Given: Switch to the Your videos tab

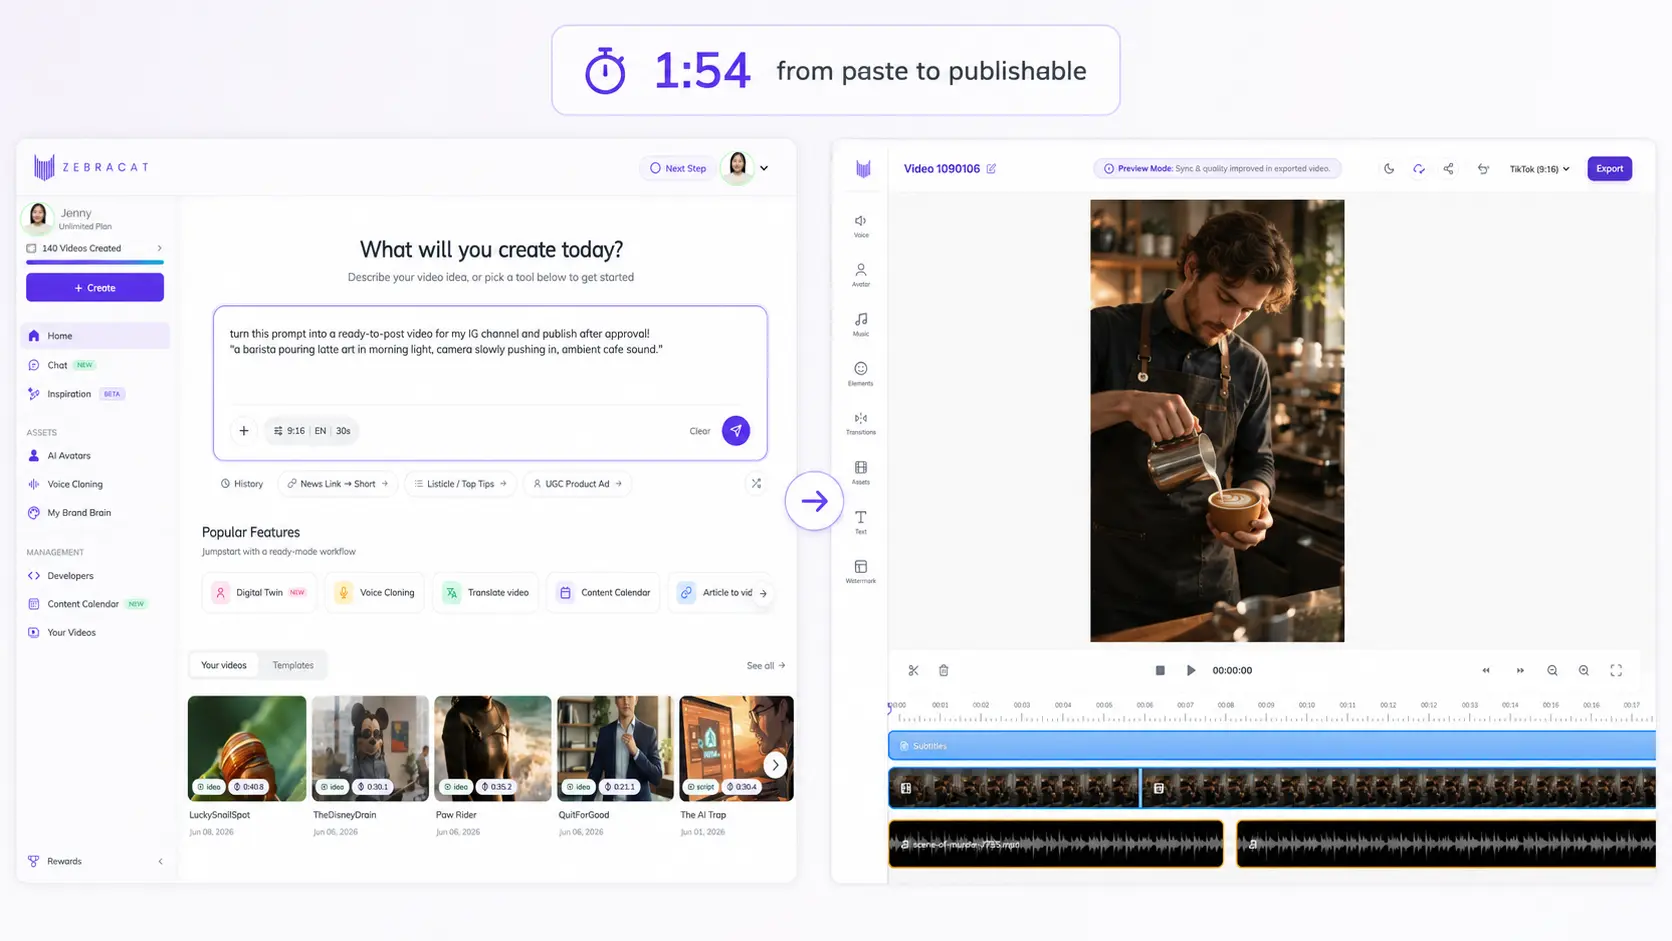Looking at the screenshot, I should (x=223, y=665).
